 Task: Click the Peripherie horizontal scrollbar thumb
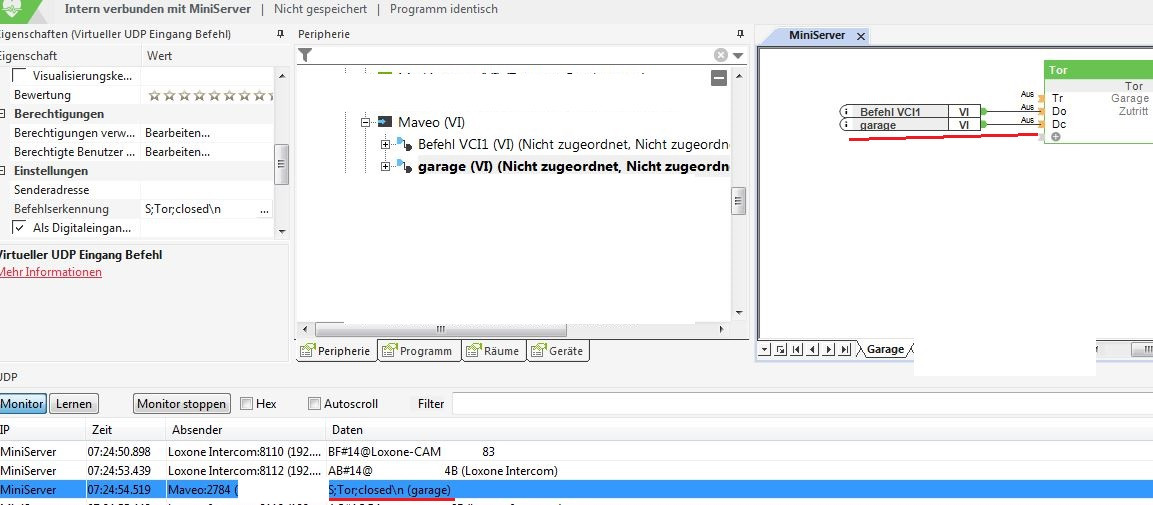pyautogui.click(x=440, y=329)
